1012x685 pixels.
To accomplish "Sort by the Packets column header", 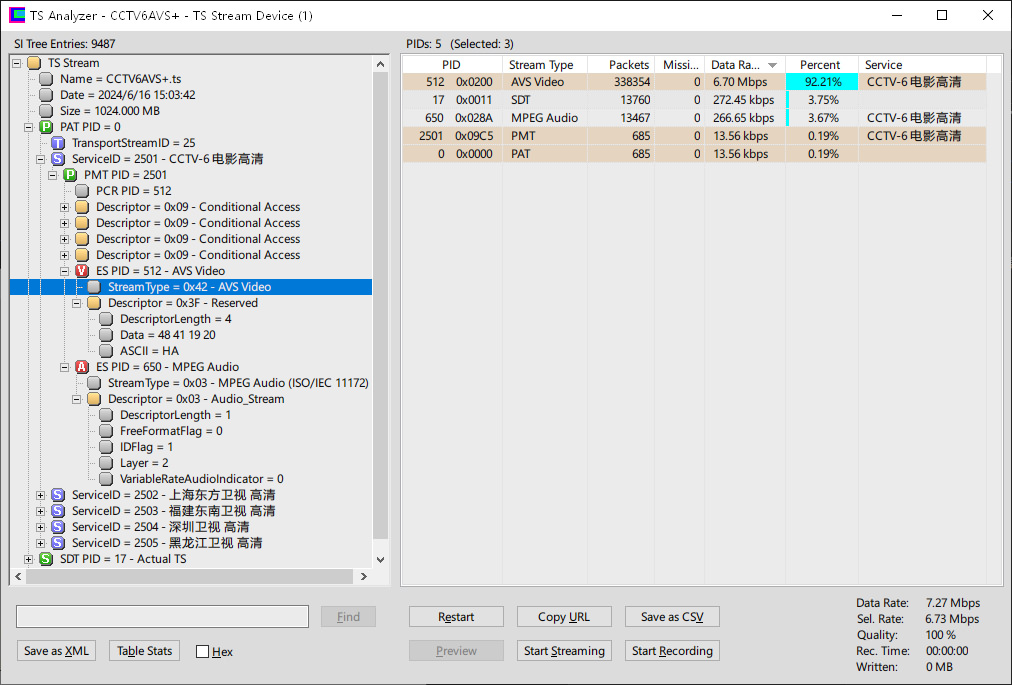I will pos(621,65).
